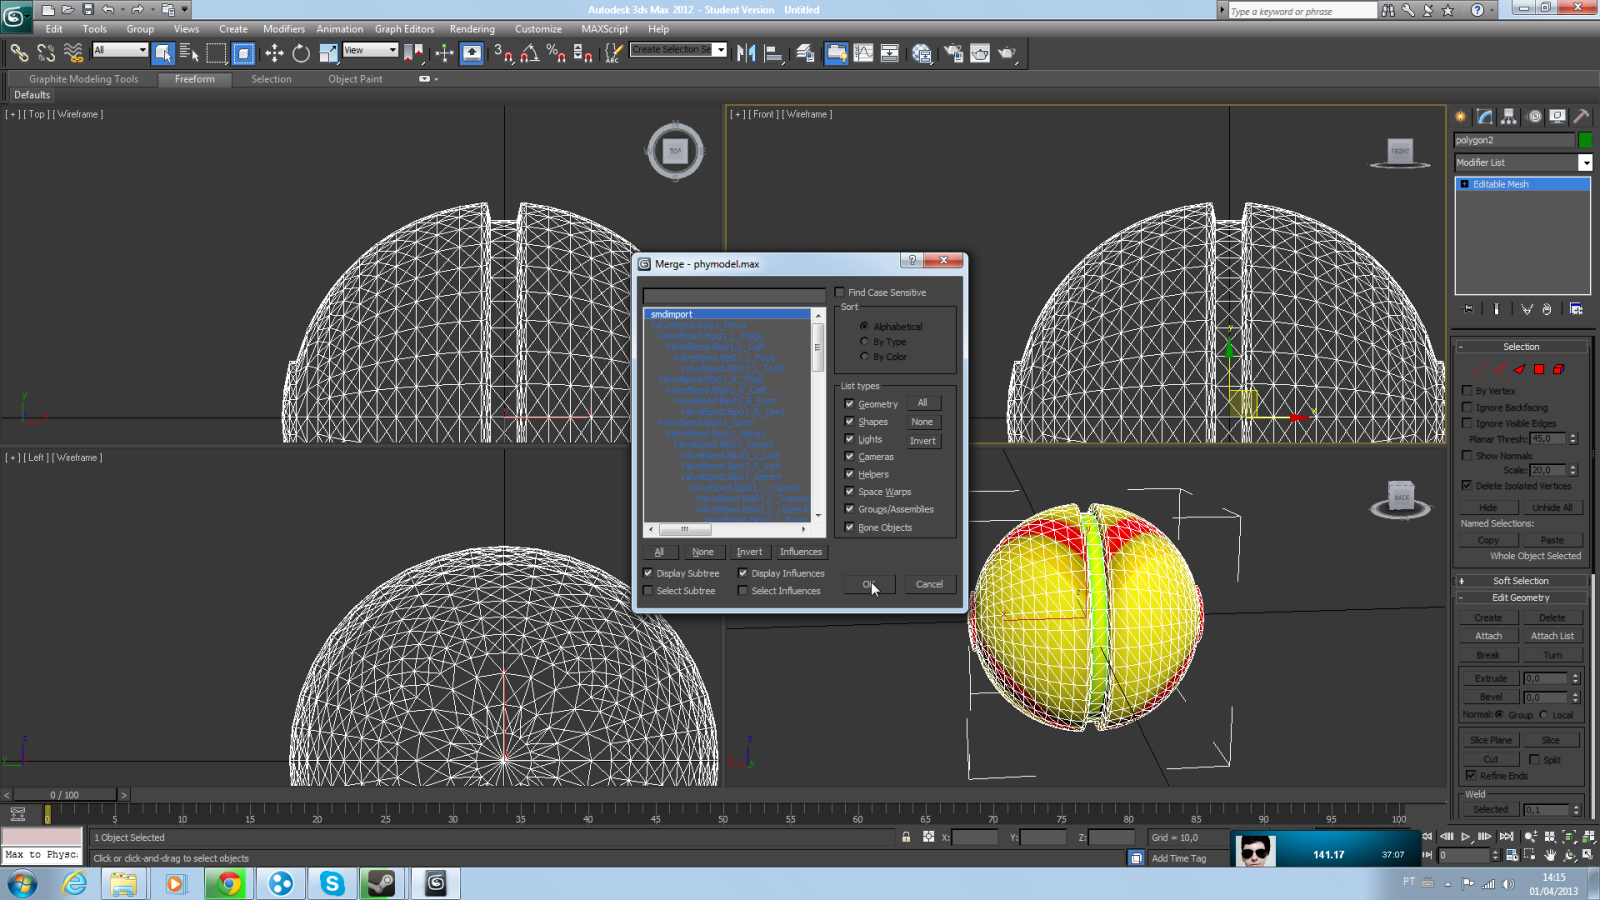Expand the Editable Mesh stack entry

coord(1464,184)
